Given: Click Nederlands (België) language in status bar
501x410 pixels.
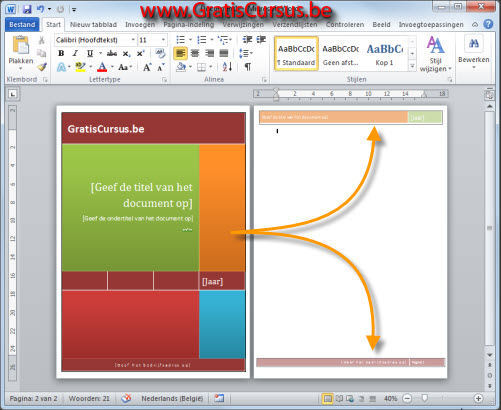Looking at the screenshot, I should [x=172, y=398].
